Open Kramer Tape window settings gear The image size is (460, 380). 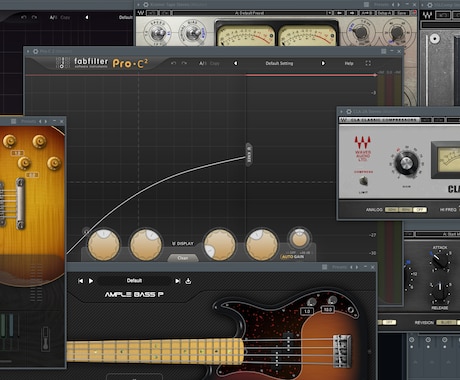(x=146, y=5)
